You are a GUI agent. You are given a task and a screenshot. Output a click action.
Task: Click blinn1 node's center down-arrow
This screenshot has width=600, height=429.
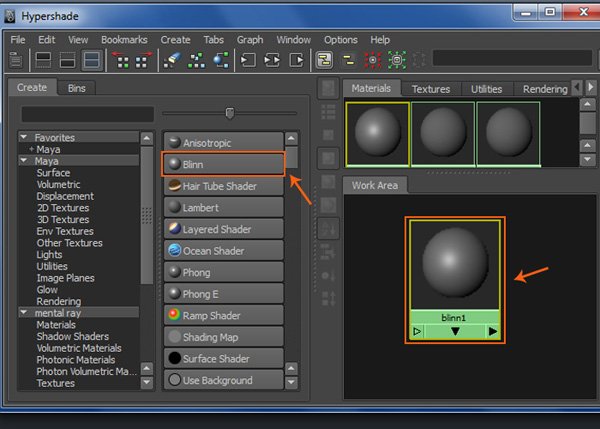455,331
